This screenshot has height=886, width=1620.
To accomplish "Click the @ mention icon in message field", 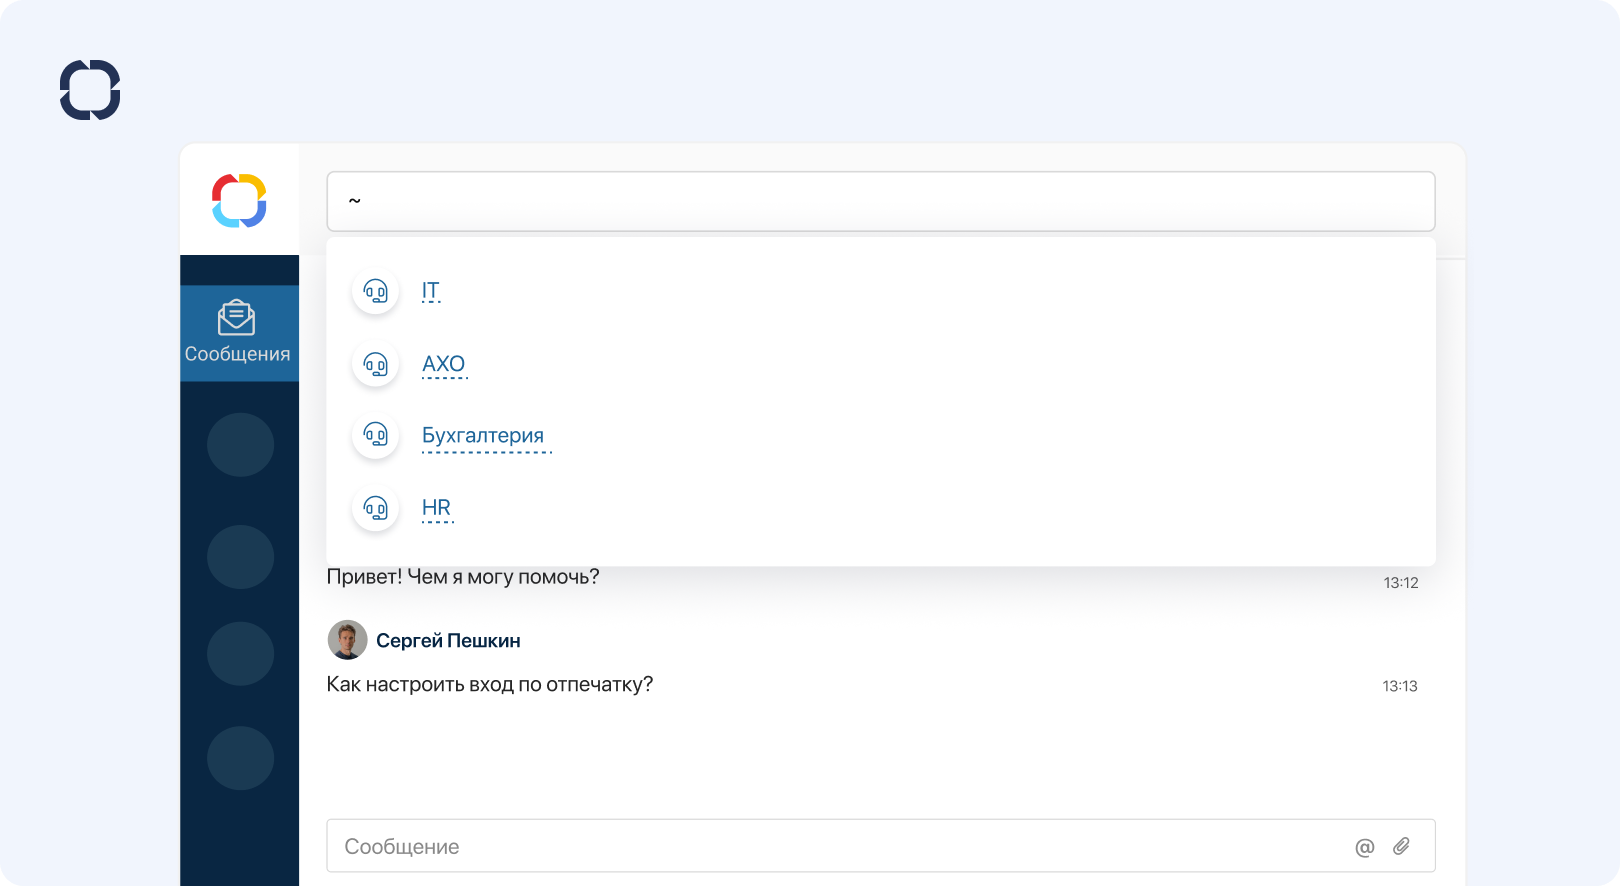I will pyautogui.click(x=1364, y=847).
